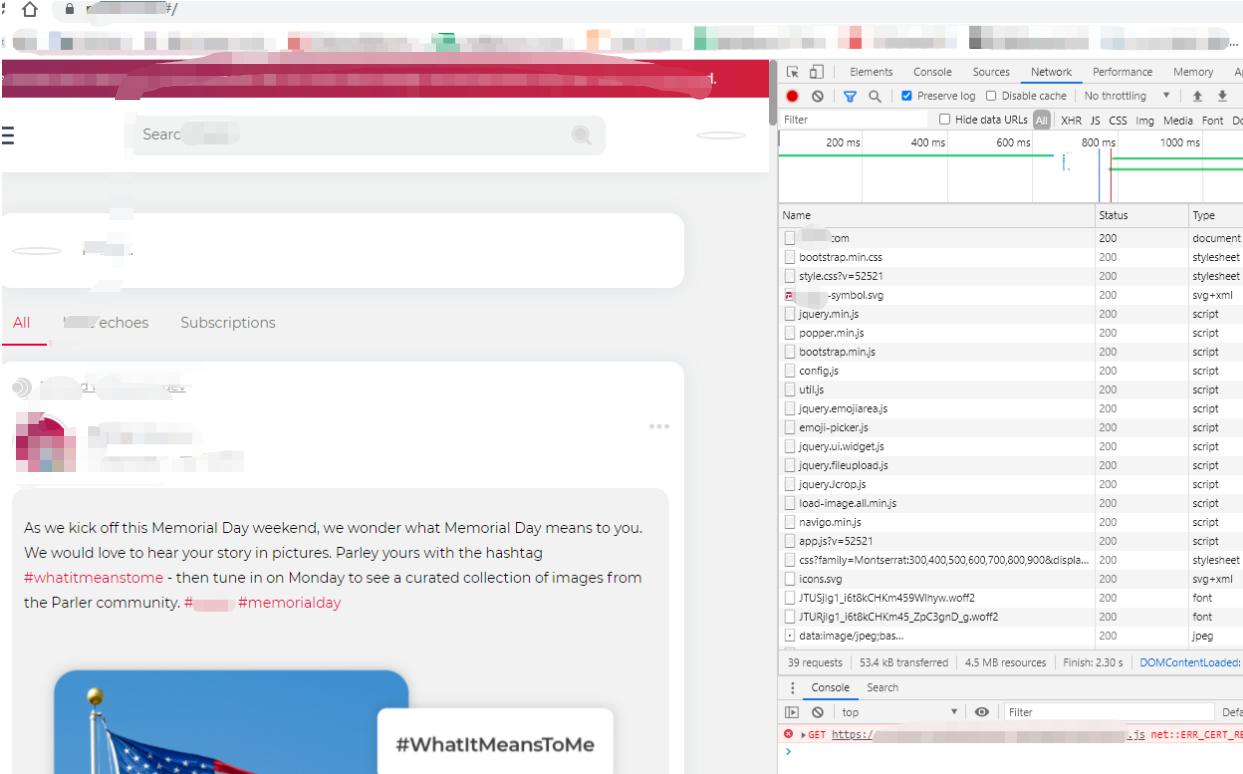The height and width of the screenshot is (774, 1243).
Task: Expand the GET error message in console
Action: (x=804, y=735)
